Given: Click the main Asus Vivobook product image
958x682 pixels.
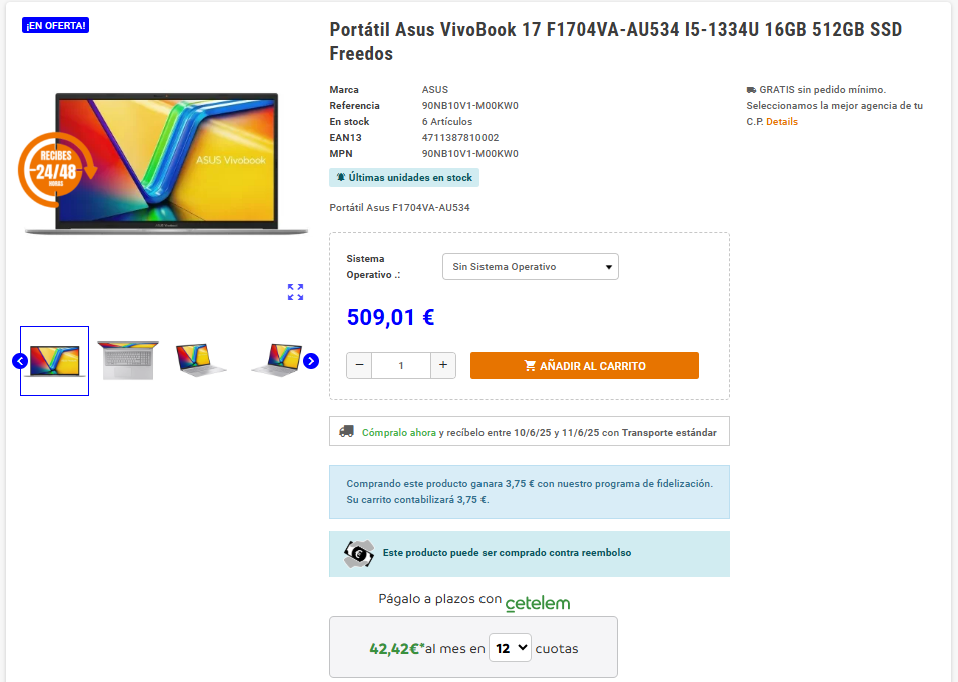Looking at the screenshot, I should [x=166, y=164].
